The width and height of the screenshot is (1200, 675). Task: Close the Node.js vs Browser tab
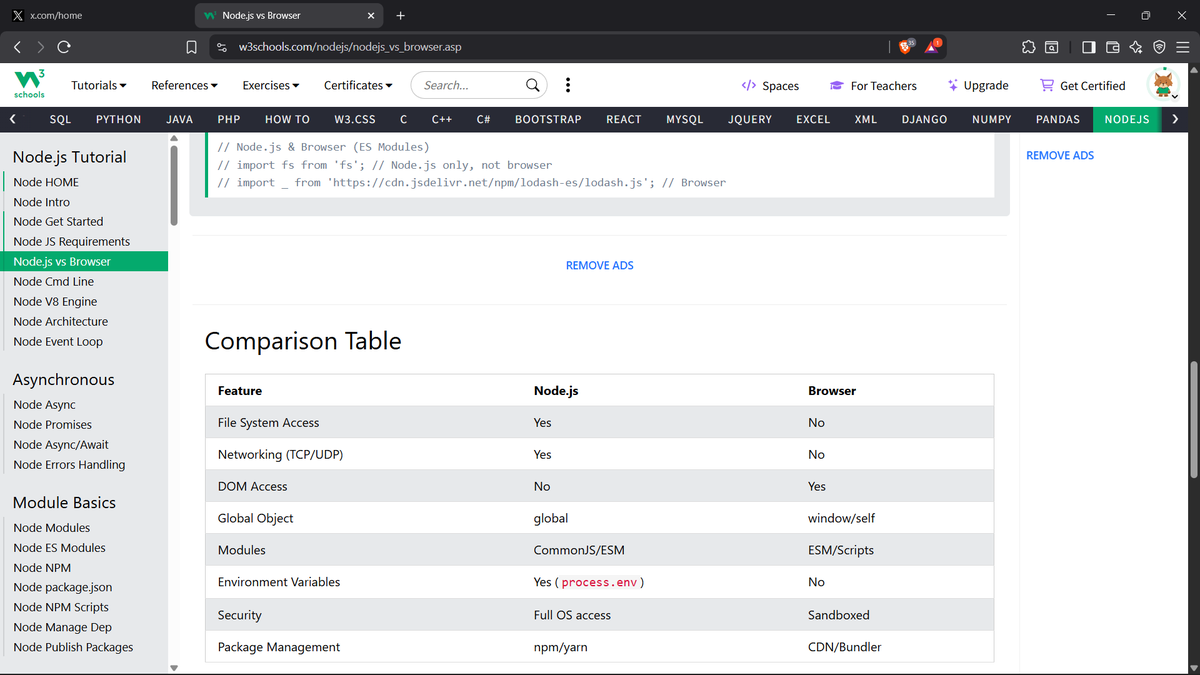[x=370, y=16]
